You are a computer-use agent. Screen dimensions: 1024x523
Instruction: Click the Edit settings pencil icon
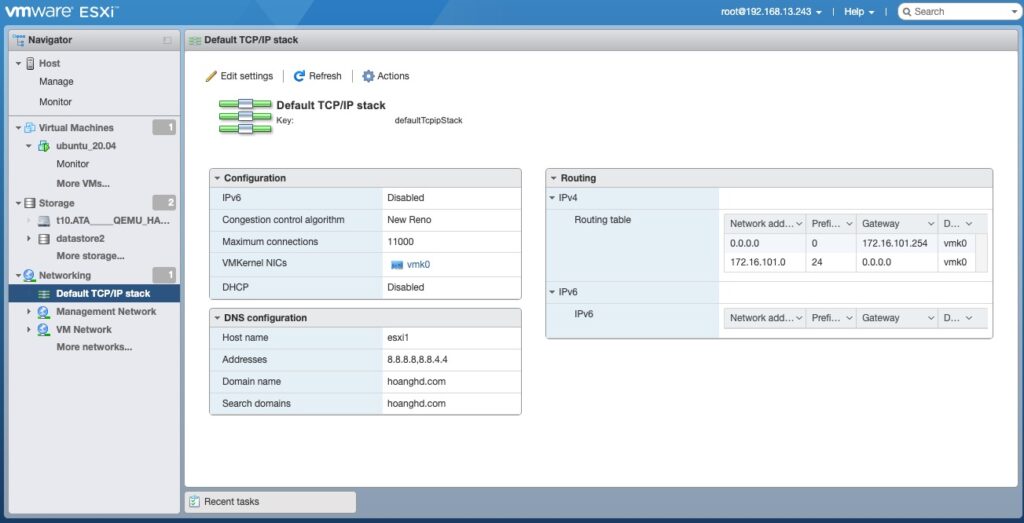click(x=211, y=76)
